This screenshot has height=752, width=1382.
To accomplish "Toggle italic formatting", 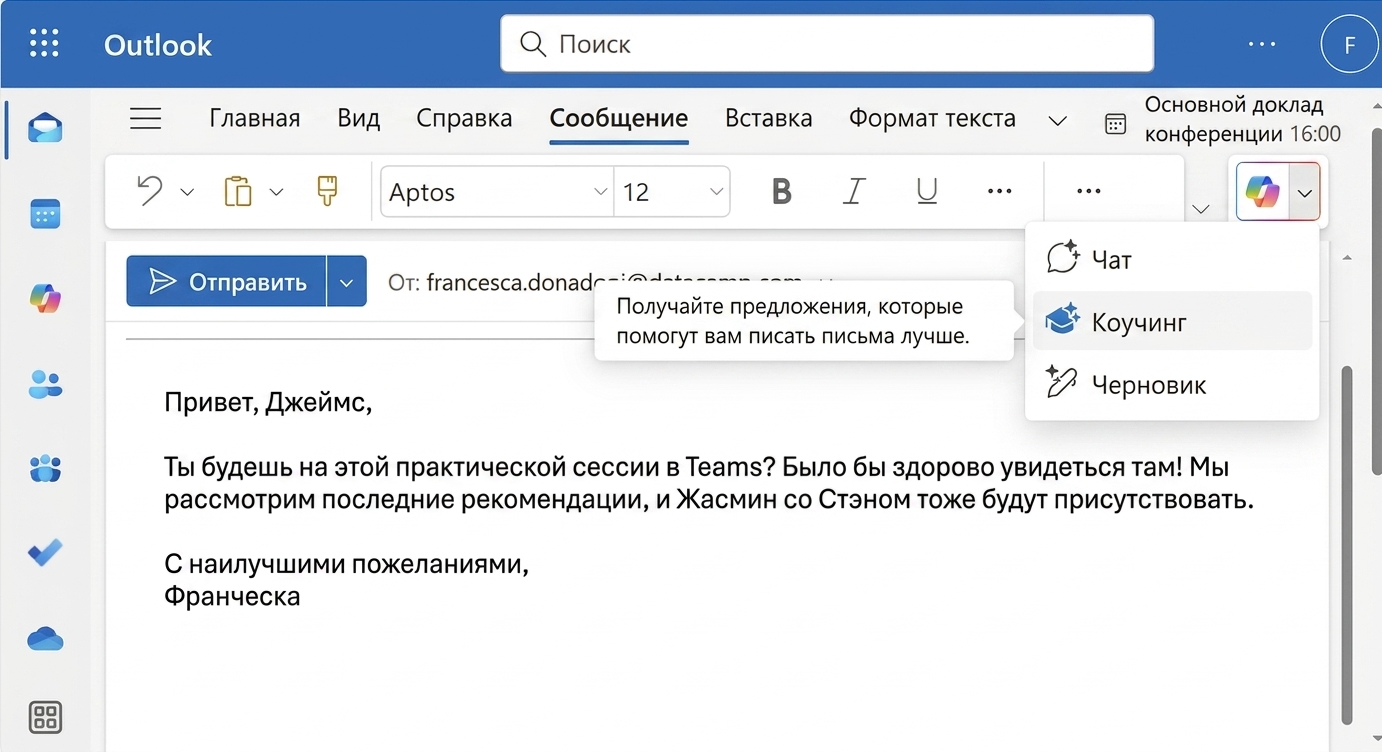I will coord(853,191).
